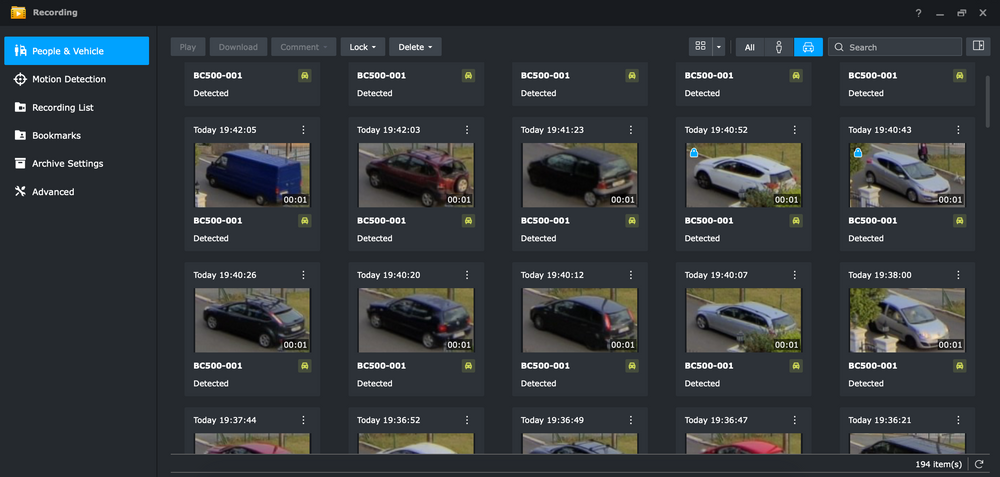Open options menu for 19:36:52 recording
1000x477 pixels.
467,420
